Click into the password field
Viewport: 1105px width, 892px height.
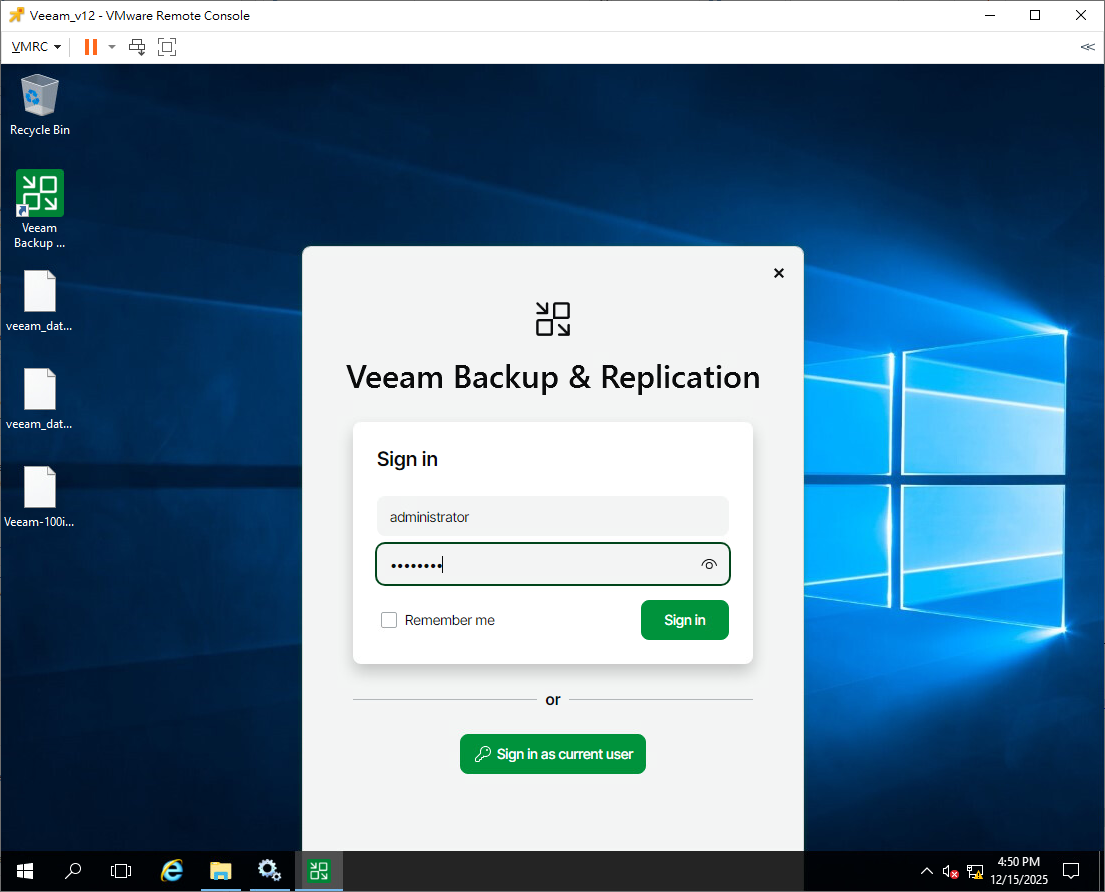pos(552,564)
